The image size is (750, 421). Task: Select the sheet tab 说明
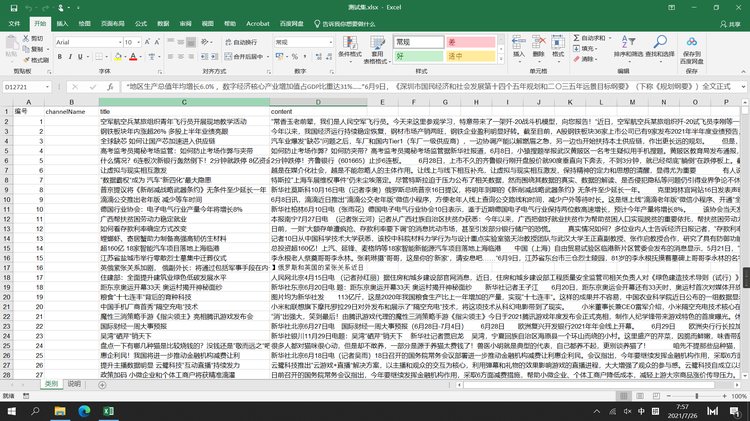[74, 384]
